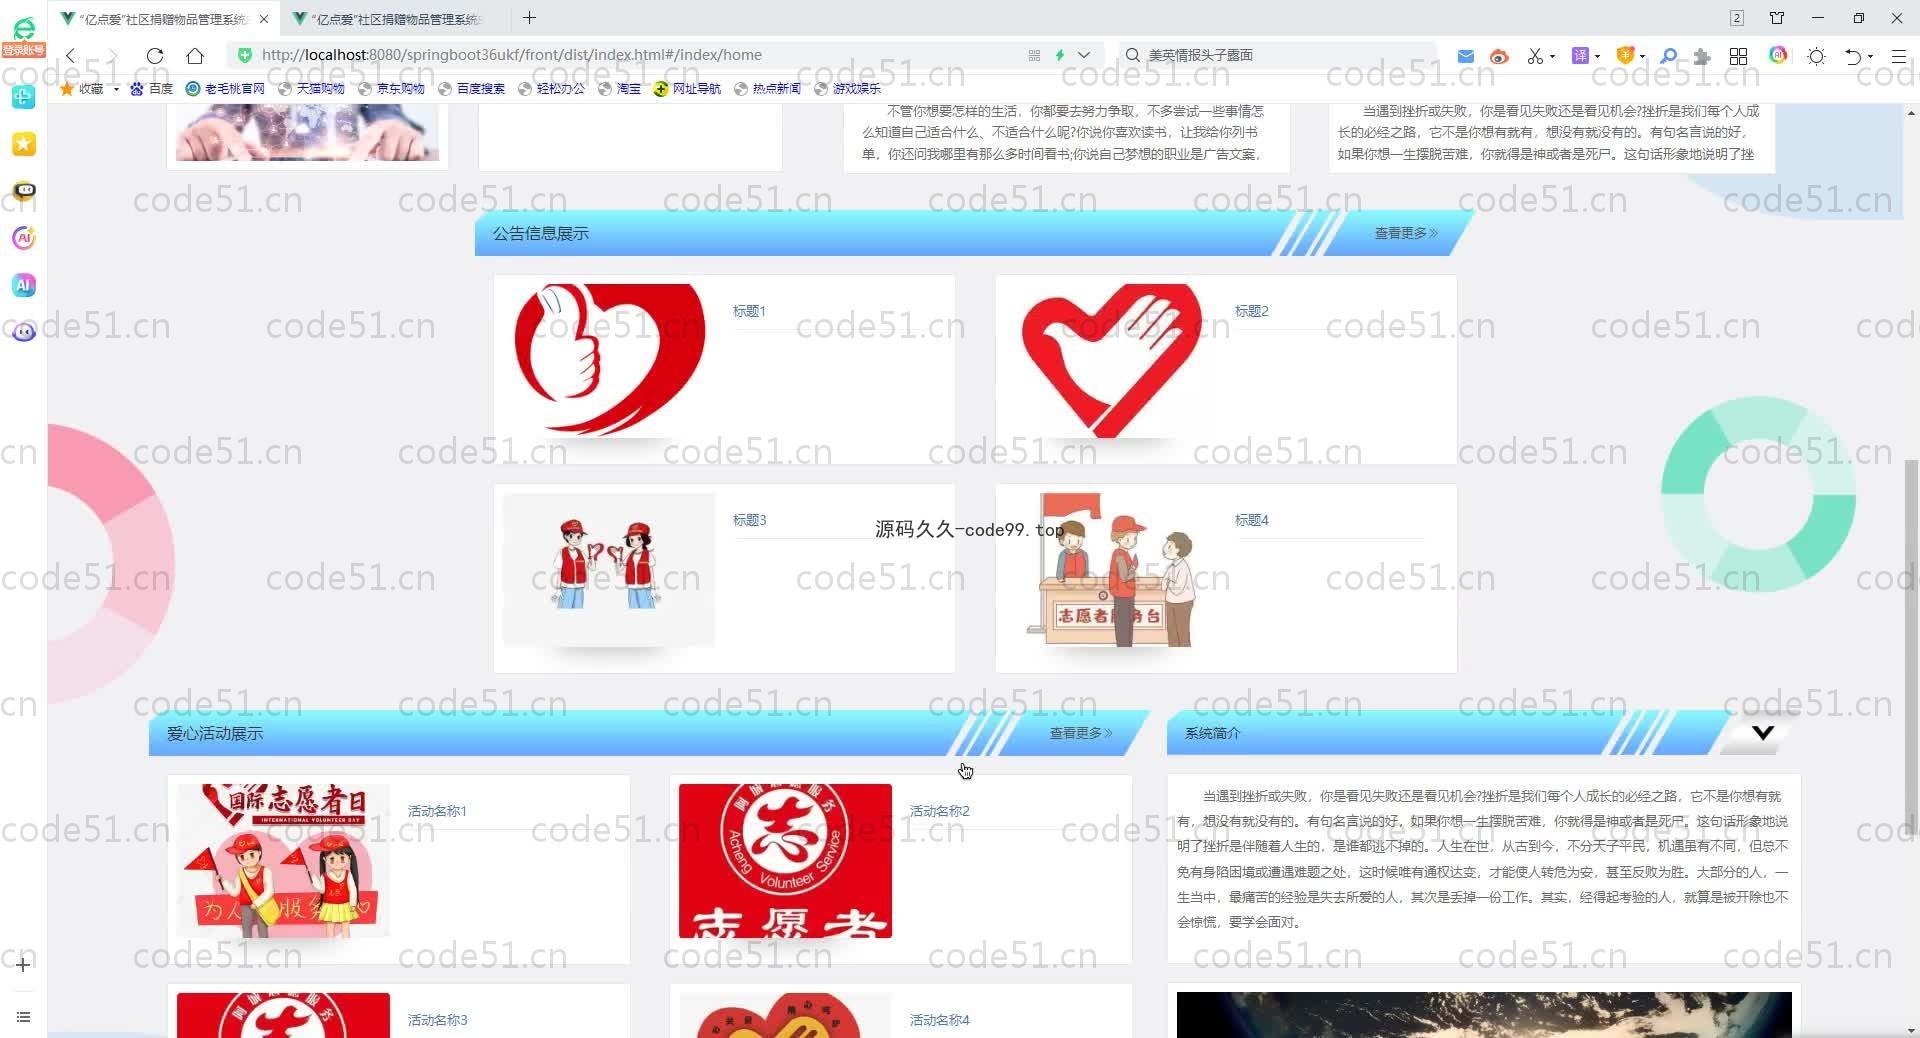
Task: Open the round purple AI sidebar icon
Action: 24,238
